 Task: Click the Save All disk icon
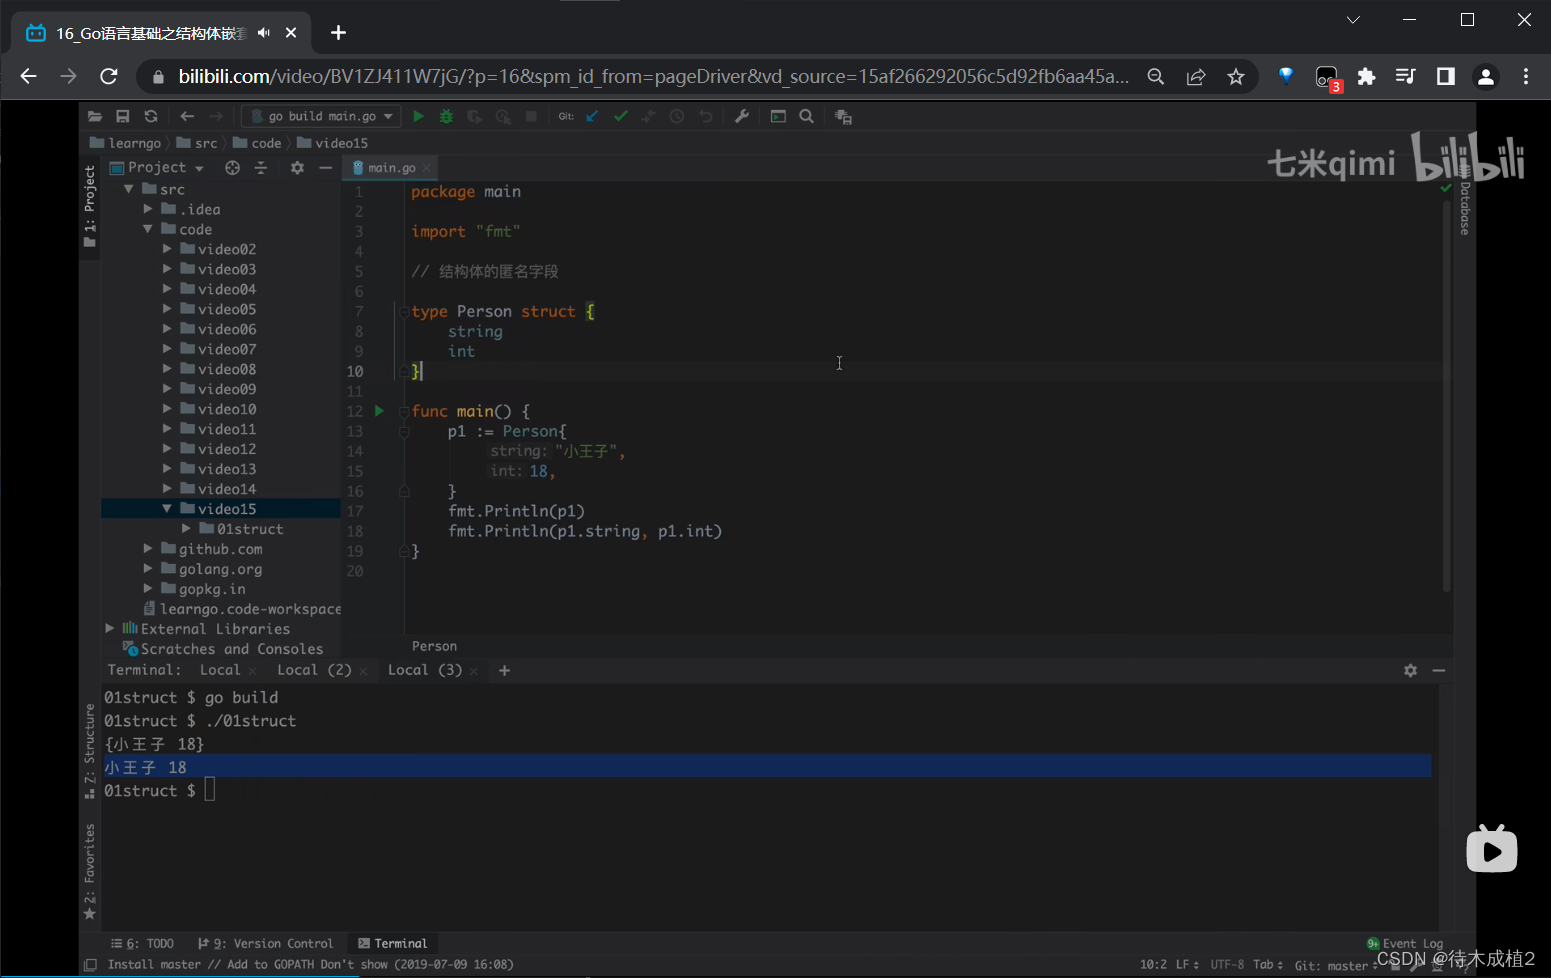[123, 117]
